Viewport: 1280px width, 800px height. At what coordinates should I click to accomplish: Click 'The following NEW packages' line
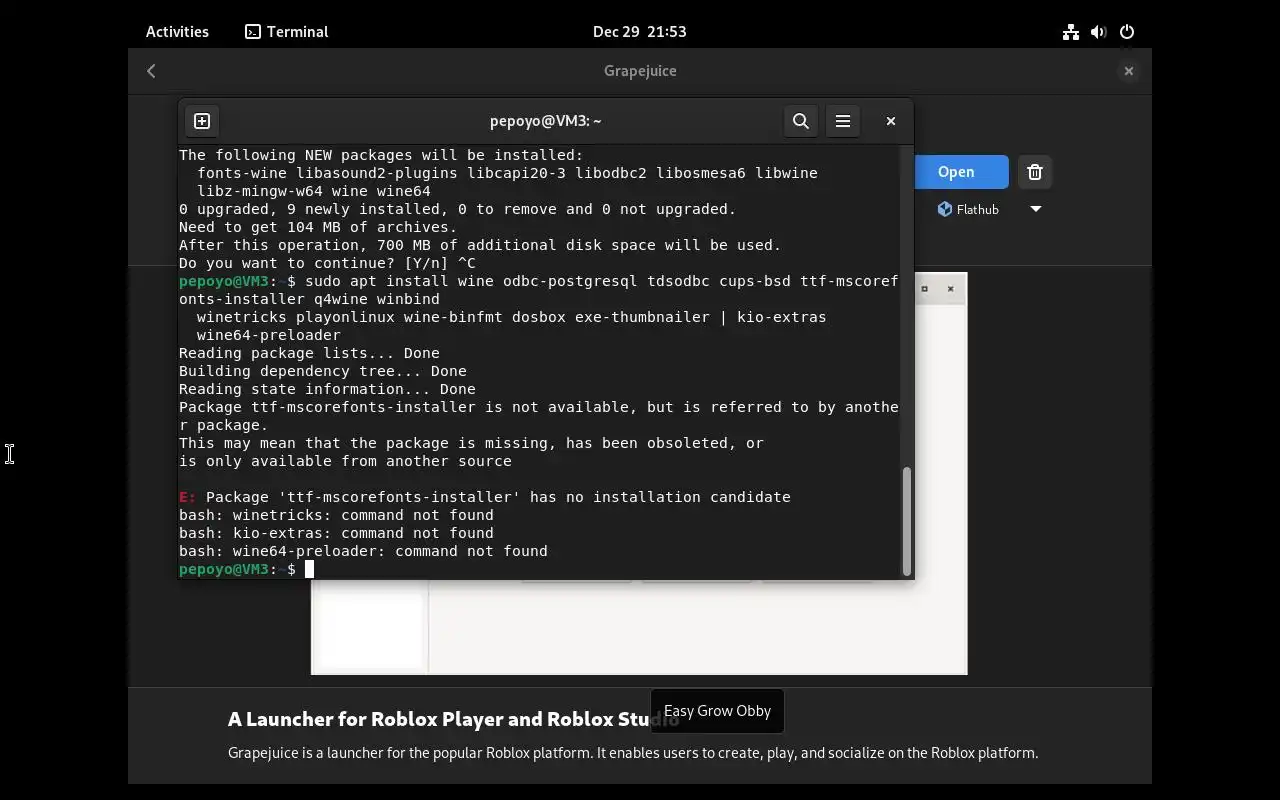pyautogui.click(x=381, y=155)
